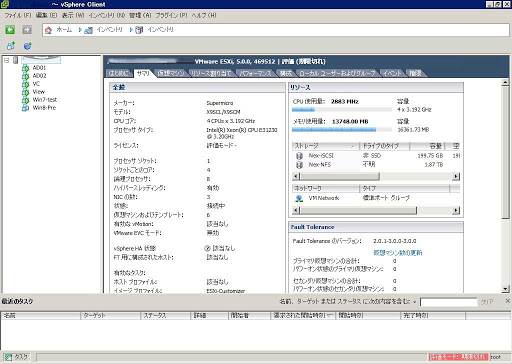
Task: Open the 管理 (A) menu
Action: pos(140,15)
